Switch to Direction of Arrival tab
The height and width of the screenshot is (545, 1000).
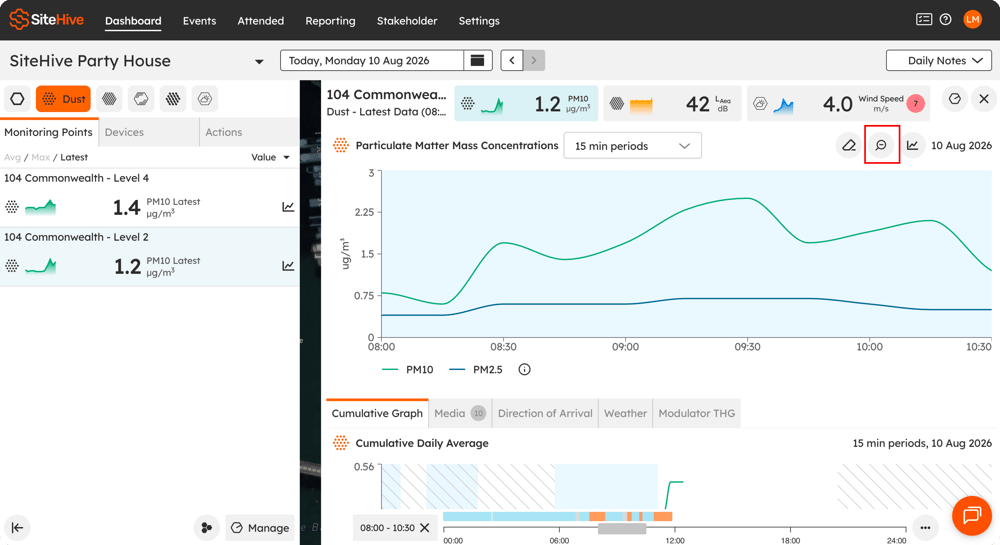545,413
